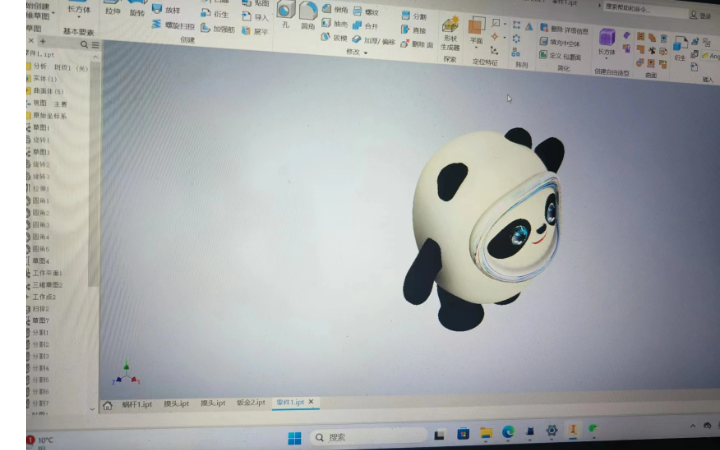The image size is (720, 450).
Task: Close the 零件1.ipt document tab
Action: [311, 402]
